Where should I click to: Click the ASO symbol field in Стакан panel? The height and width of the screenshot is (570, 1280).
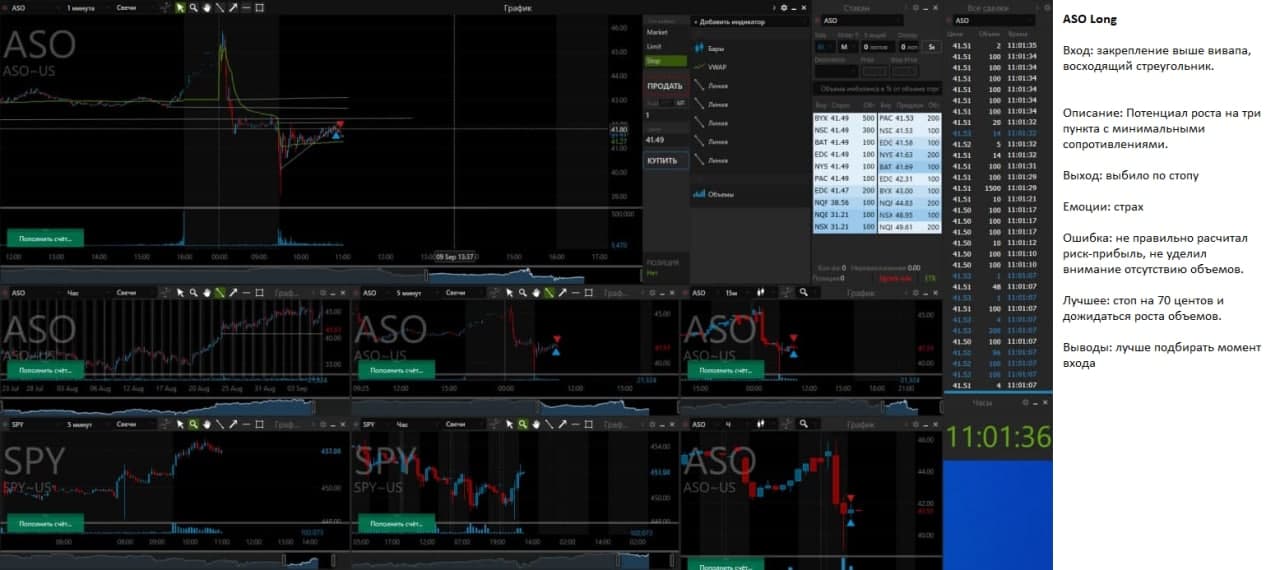point(860,20)
